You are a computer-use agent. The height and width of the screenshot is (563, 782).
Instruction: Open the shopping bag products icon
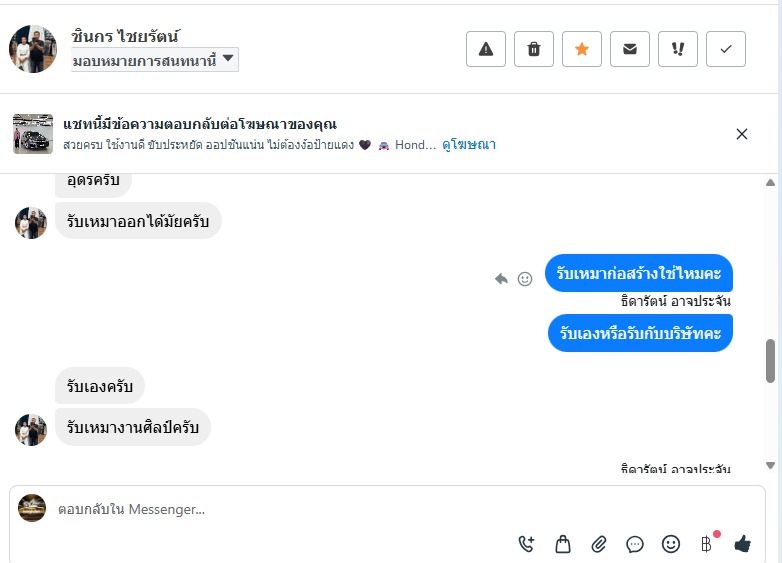tap(563, 544)
